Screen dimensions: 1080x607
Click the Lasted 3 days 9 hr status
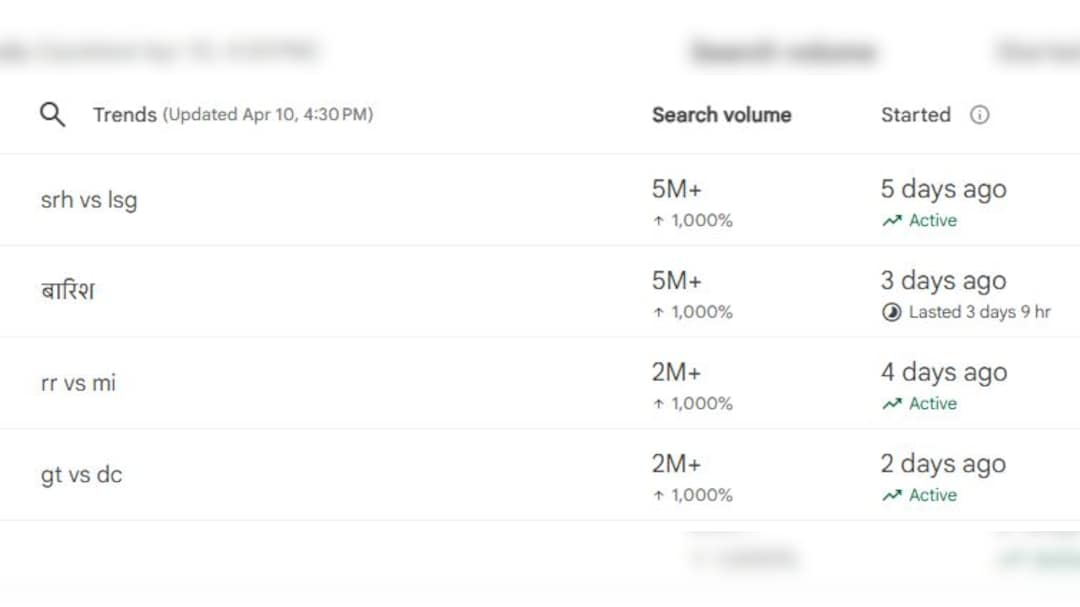tap(979, 312)
